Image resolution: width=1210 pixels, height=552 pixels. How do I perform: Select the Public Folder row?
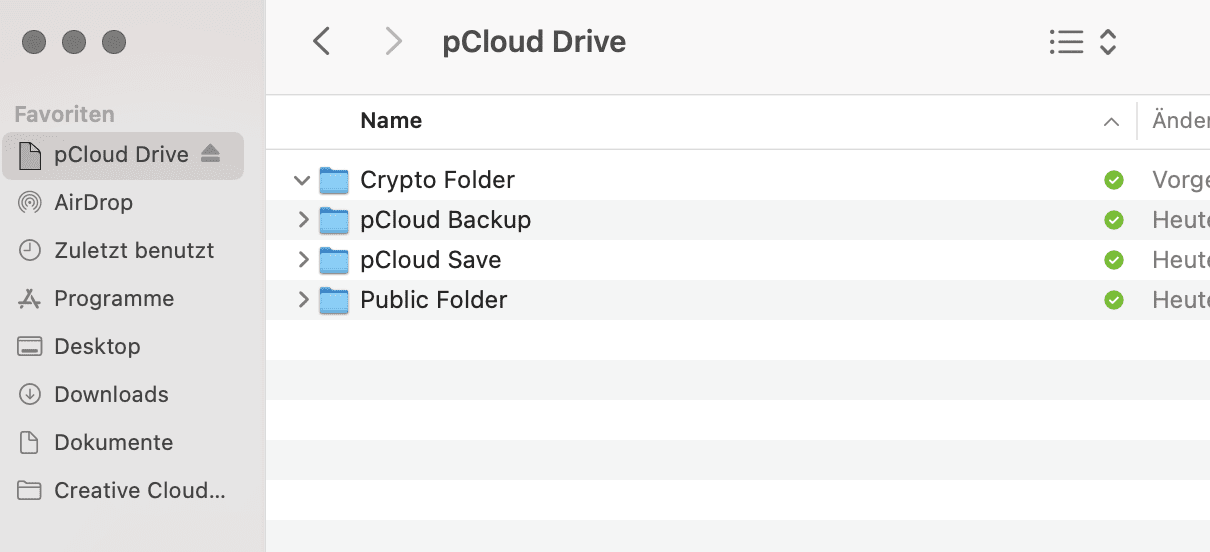738,300
